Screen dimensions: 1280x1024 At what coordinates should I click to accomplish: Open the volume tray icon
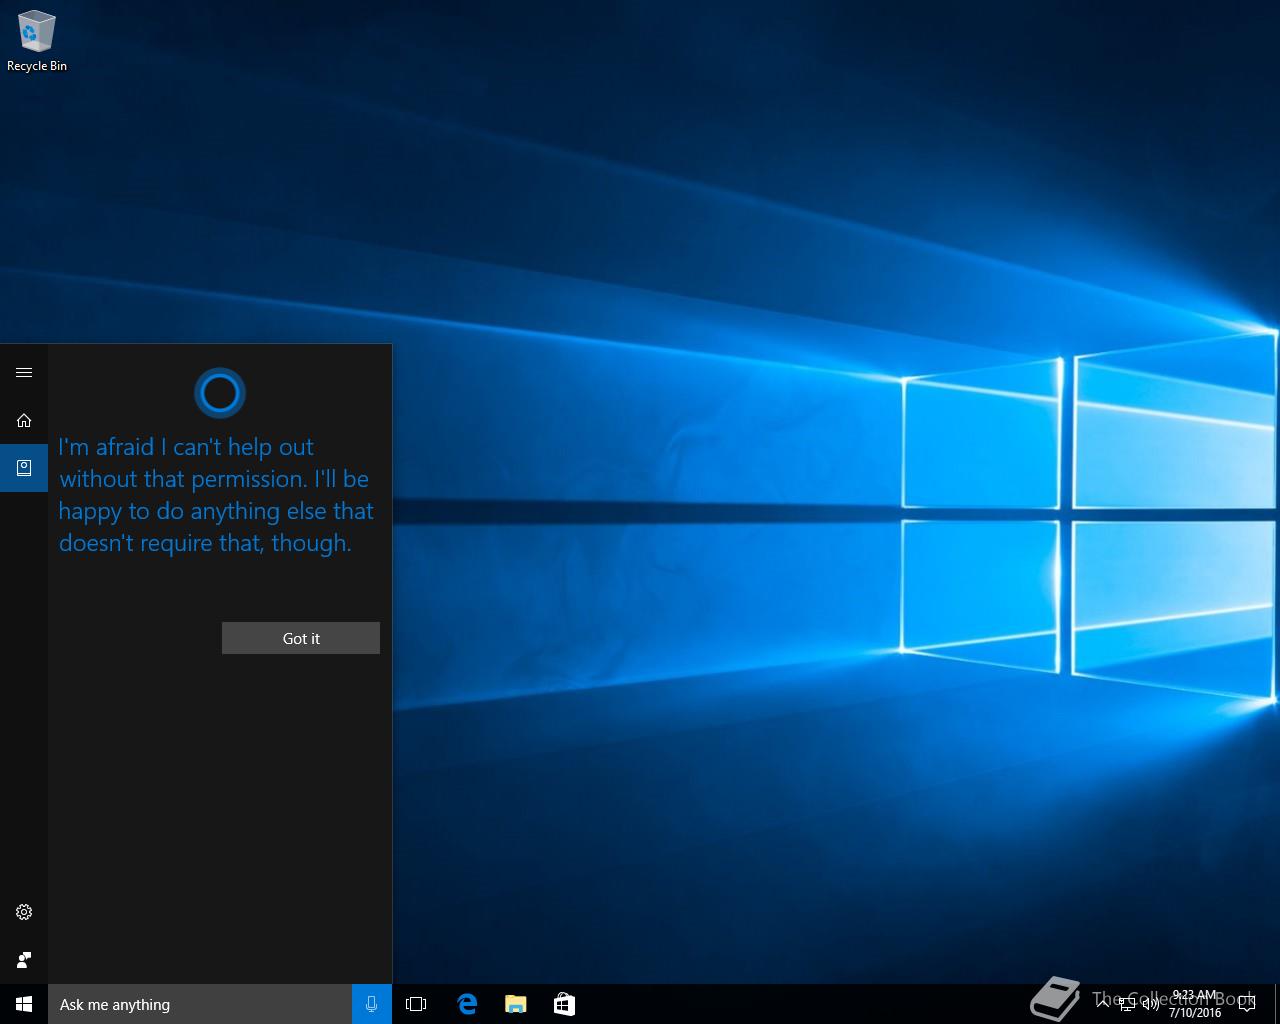coord(1151,1004)
